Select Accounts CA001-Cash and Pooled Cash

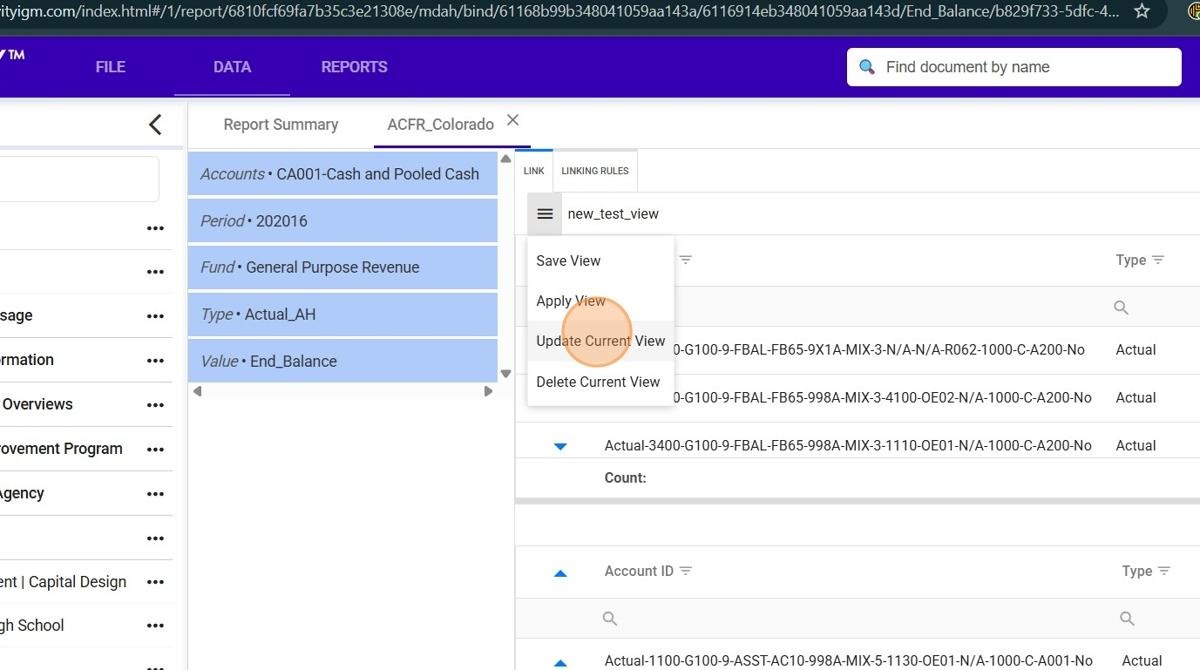point(342,174)
